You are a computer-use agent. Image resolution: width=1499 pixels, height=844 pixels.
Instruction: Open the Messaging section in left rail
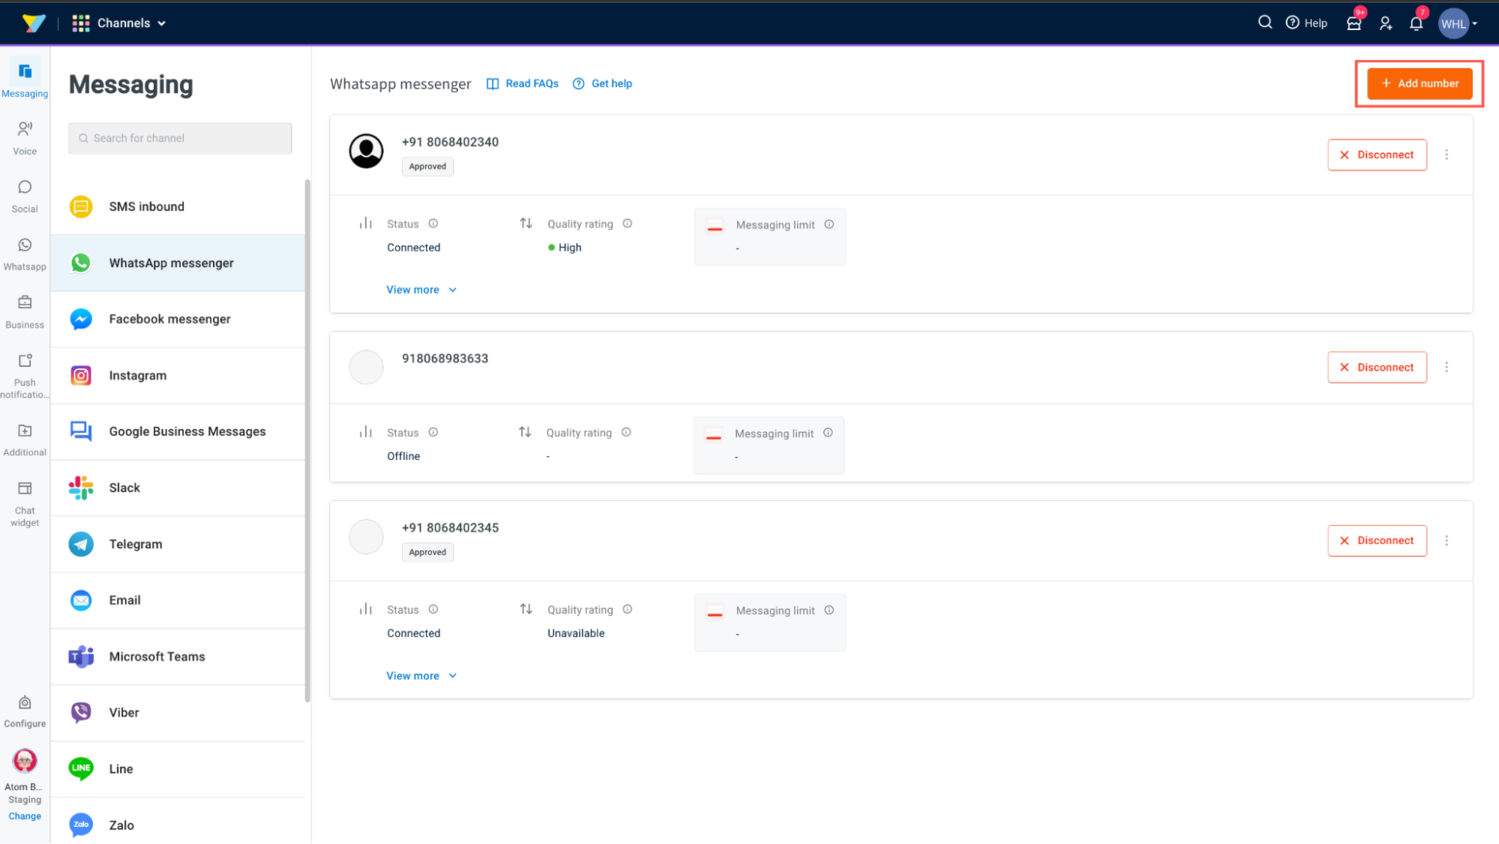click(25, 79)
